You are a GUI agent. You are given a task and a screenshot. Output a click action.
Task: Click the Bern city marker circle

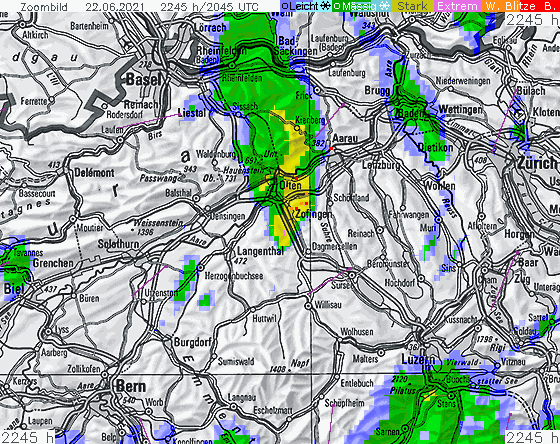pyautogui.click(x=106, y=375)
